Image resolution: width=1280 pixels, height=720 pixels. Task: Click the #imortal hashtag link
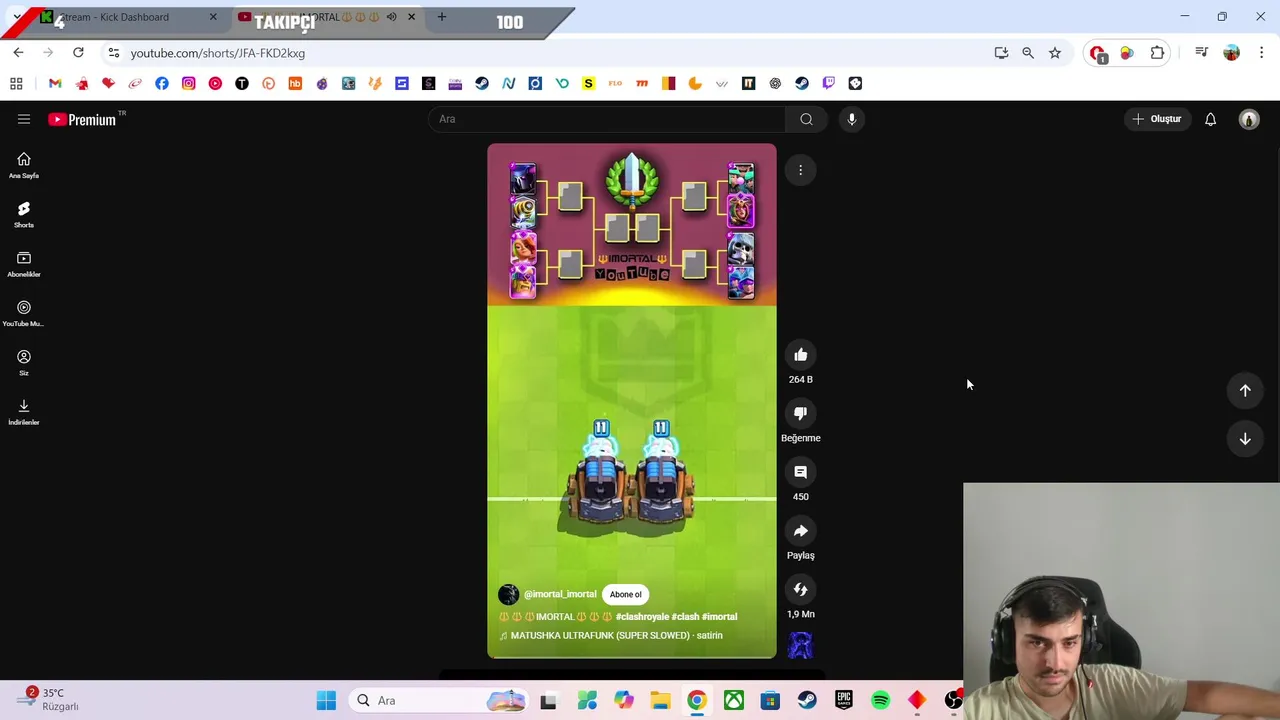coord(719,617)
